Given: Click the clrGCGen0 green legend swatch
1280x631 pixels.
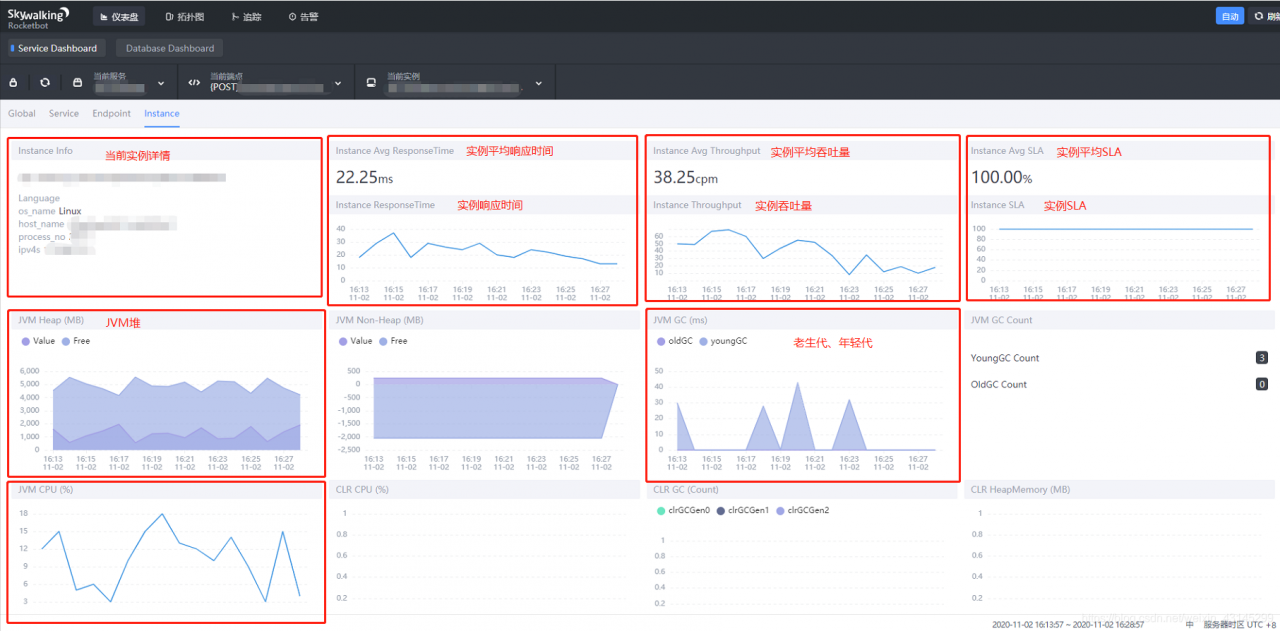Looking at the screenshot, I should [x=661, y=510].
